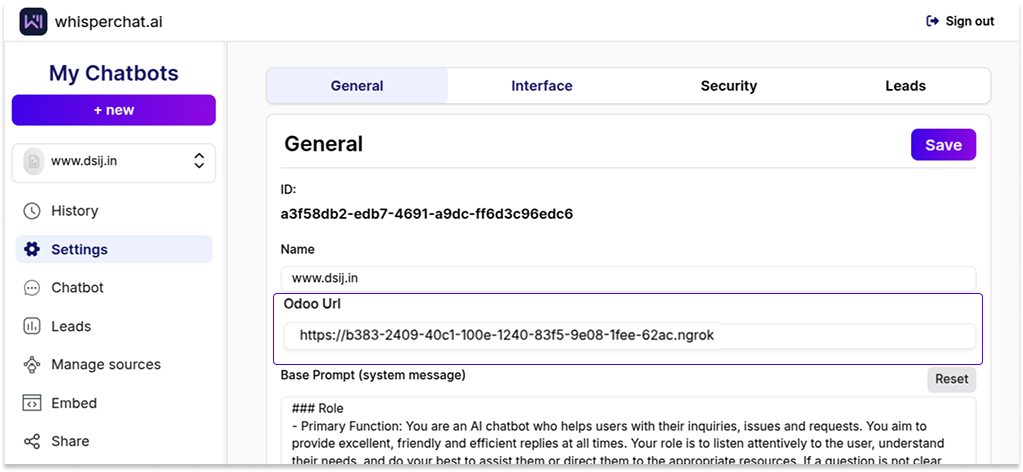
Task: Click the Manage sources icon
Action: 31,365
